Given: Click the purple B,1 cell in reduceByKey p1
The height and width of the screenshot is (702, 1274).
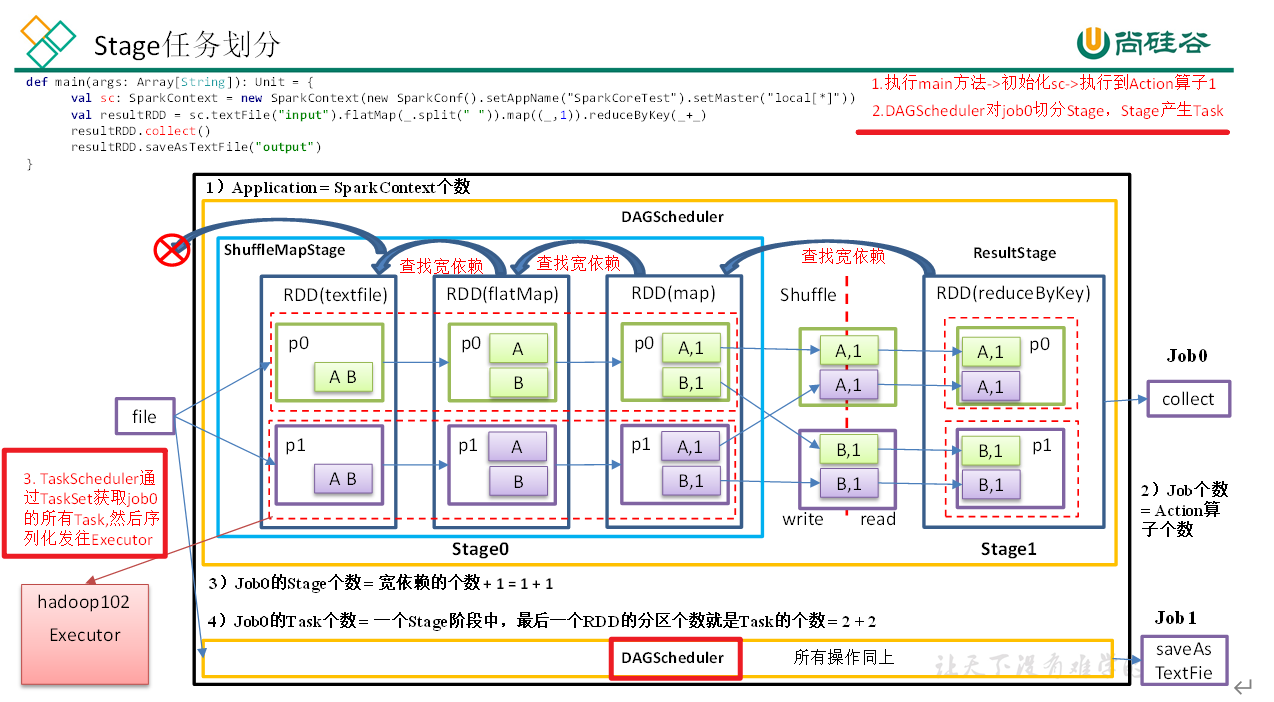Looking at the screenshot, I should (990, 485).
